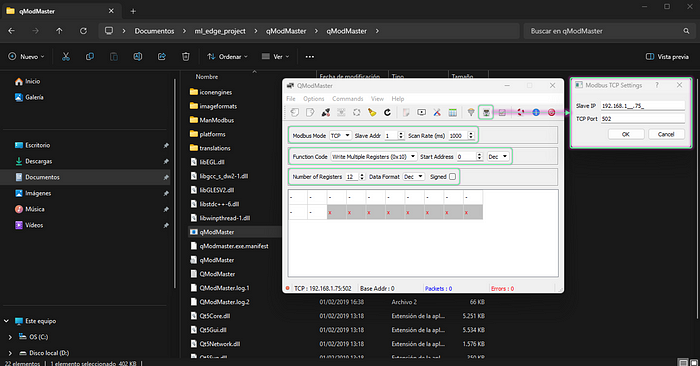Click the Save Session icon in QModMaster toolbar
Screen dimensions: 700x366
[310, 112]
